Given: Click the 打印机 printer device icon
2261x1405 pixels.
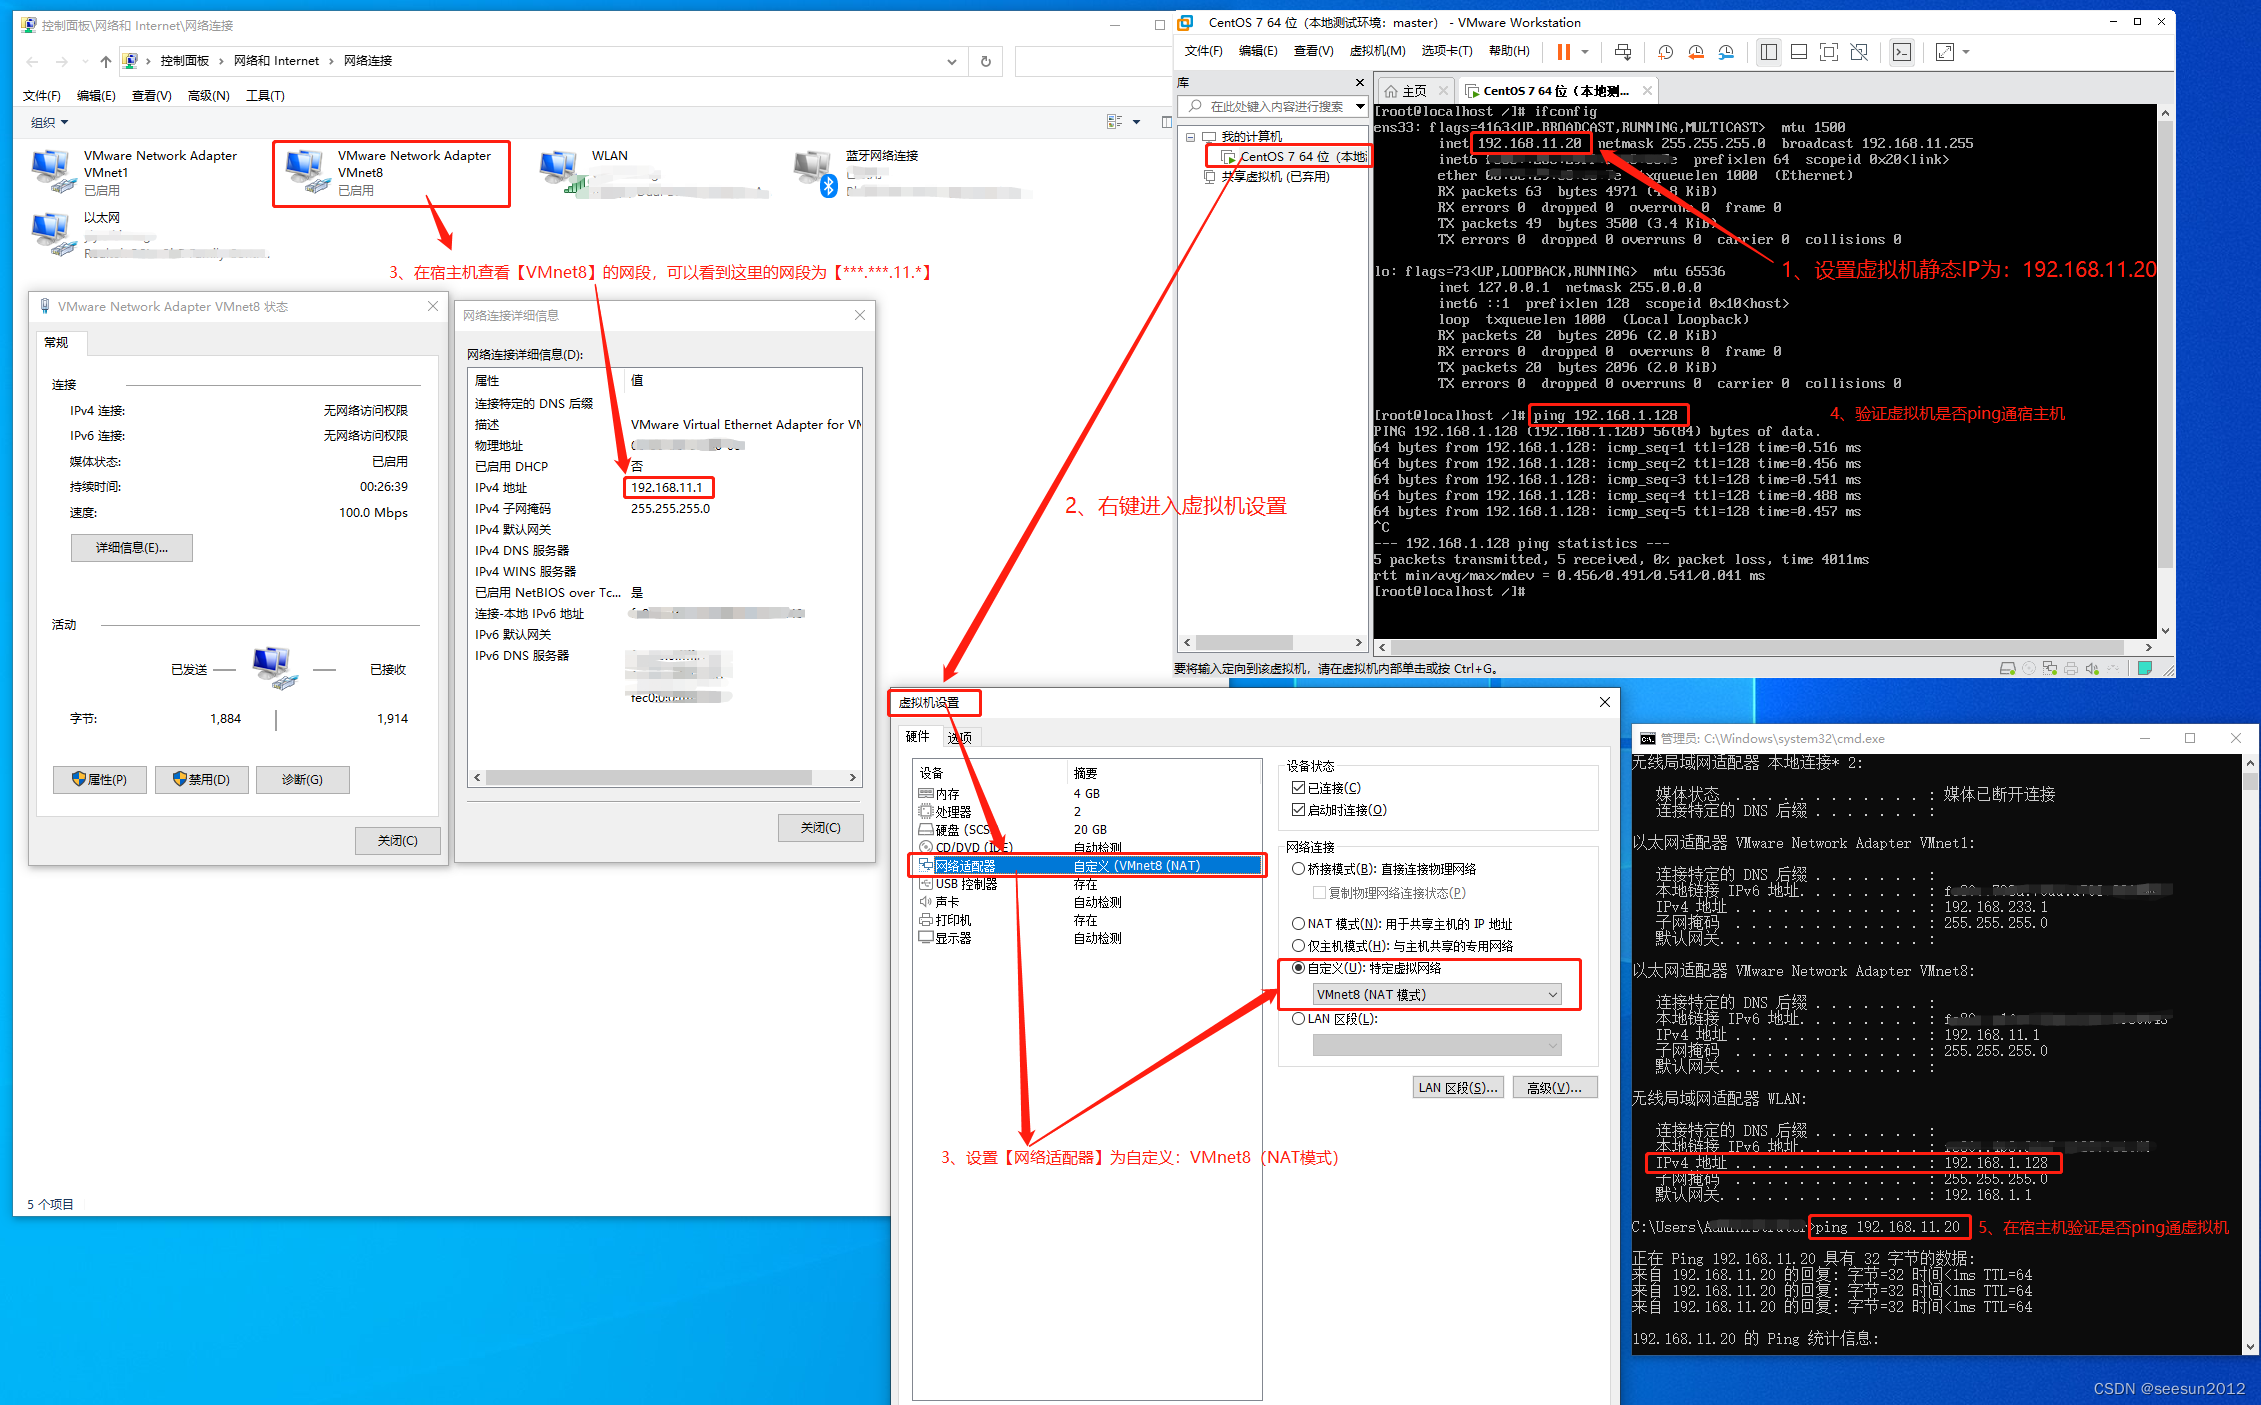Looking at the screenshot, I should pyautogui.click(x=926, y=920).
